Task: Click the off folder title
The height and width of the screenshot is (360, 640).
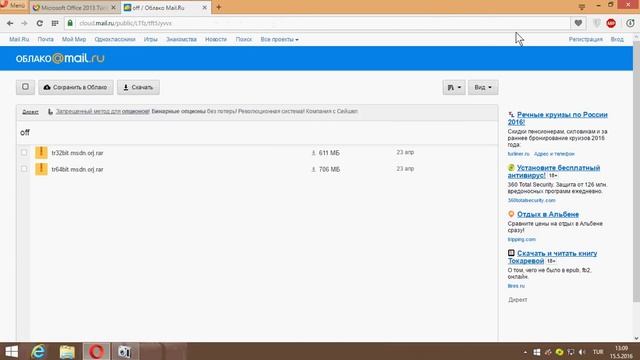Action: click(25, 133)
